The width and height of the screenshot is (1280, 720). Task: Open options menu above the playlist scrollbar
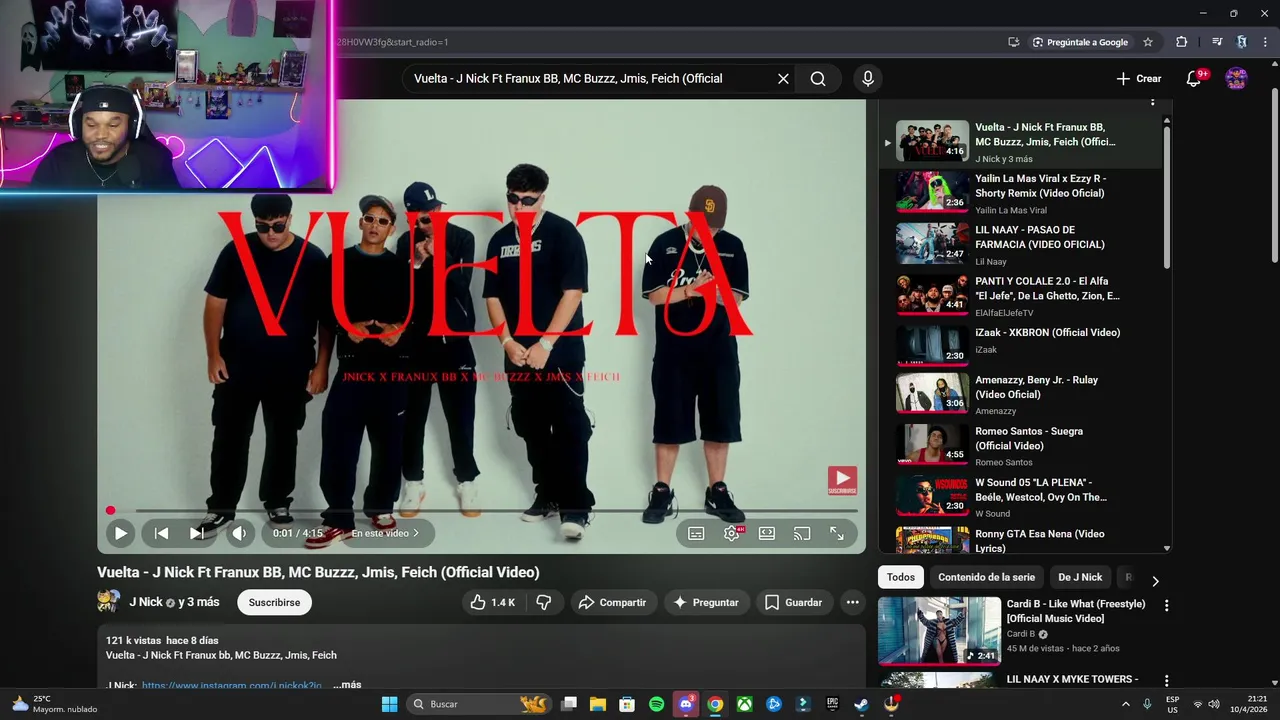coord(1152,102)
